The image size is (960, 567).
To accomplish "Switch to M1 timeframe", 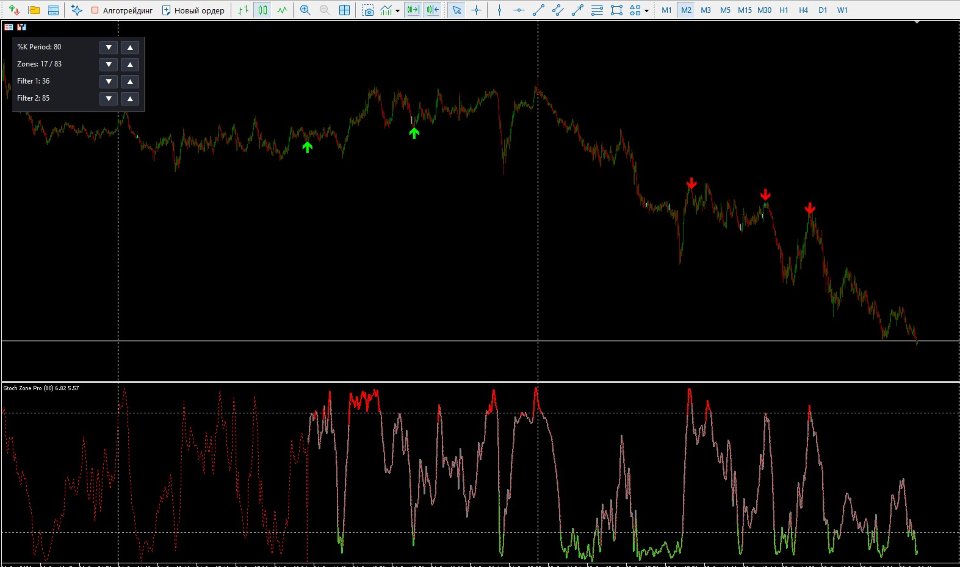I will 666,10.
